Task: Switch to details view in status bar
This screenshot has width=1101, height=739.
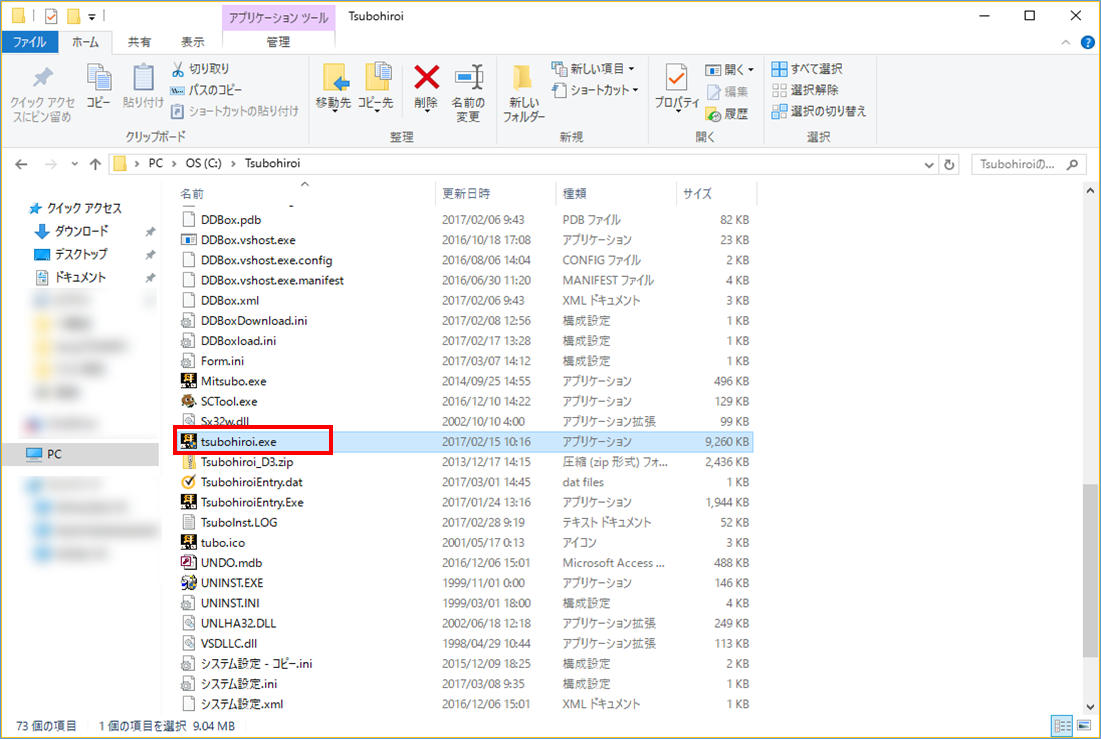Action: pyautogui.click(x=1062, y=725)
